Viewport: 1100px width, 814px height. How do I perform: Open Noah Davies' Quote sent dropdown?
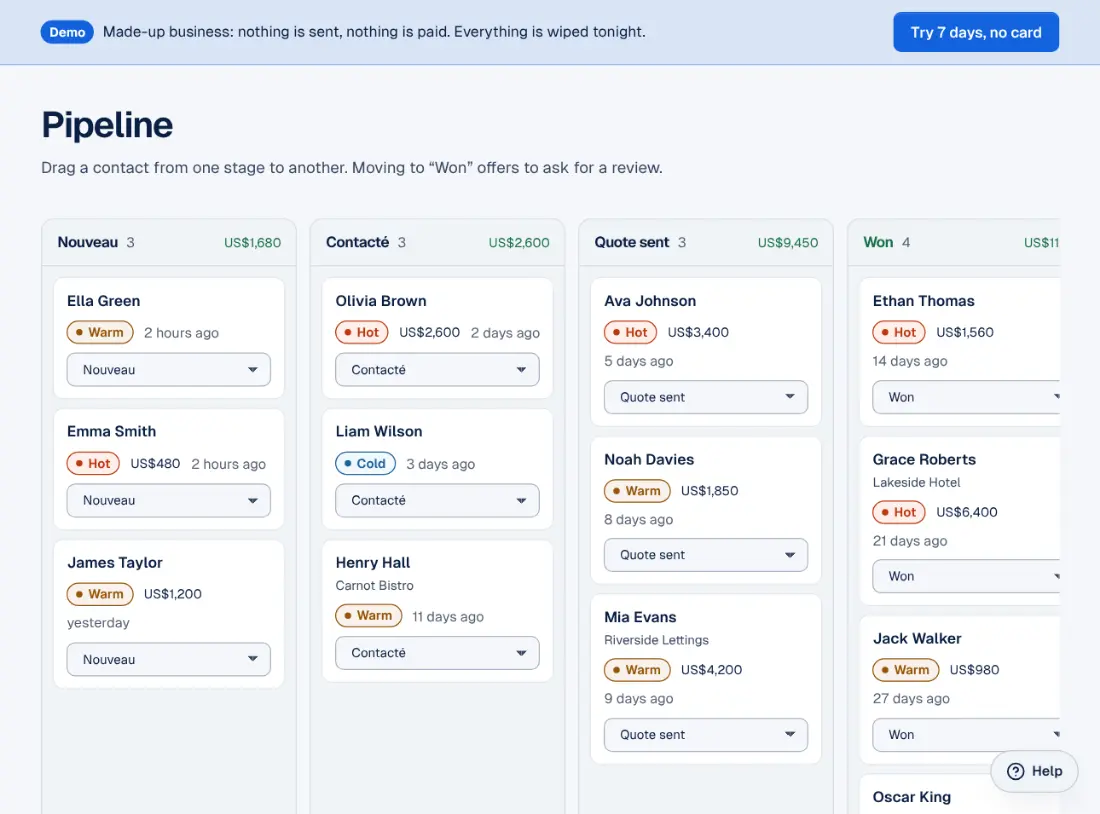(x=706, y=555)
